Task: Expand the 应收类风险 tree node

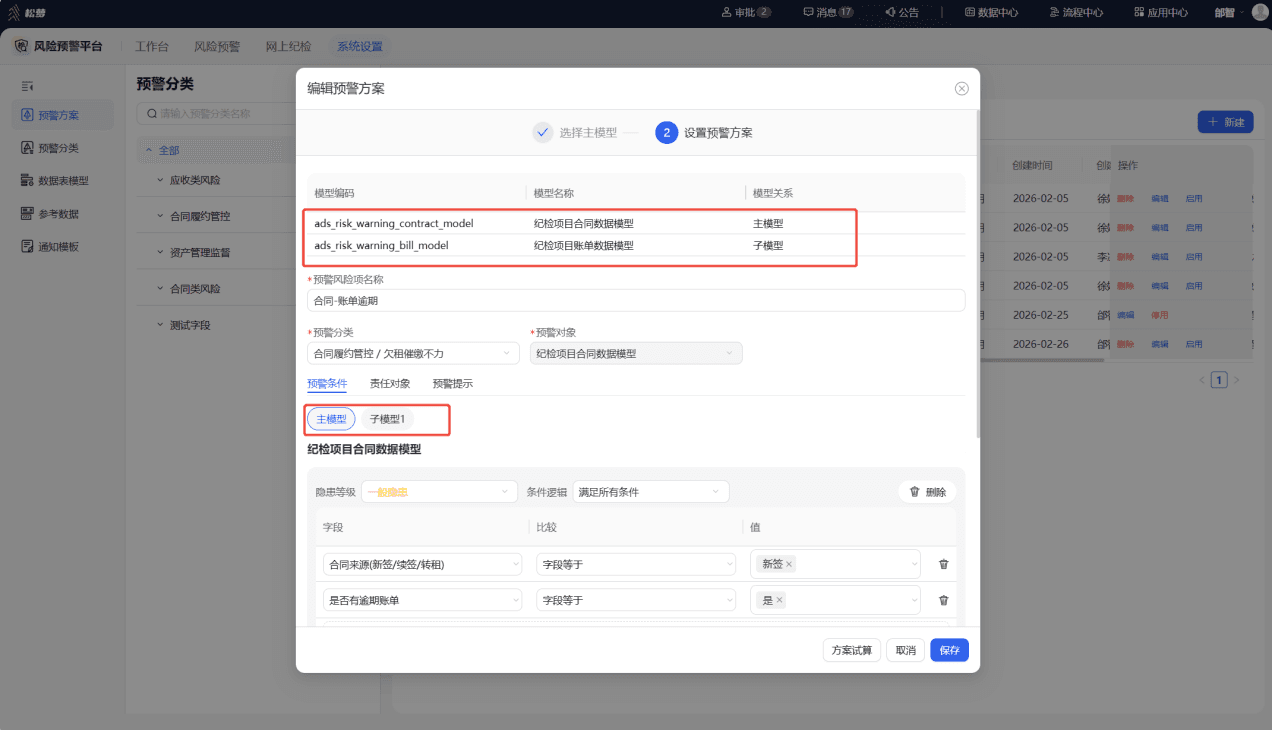Action: click(x=161, y=180)
